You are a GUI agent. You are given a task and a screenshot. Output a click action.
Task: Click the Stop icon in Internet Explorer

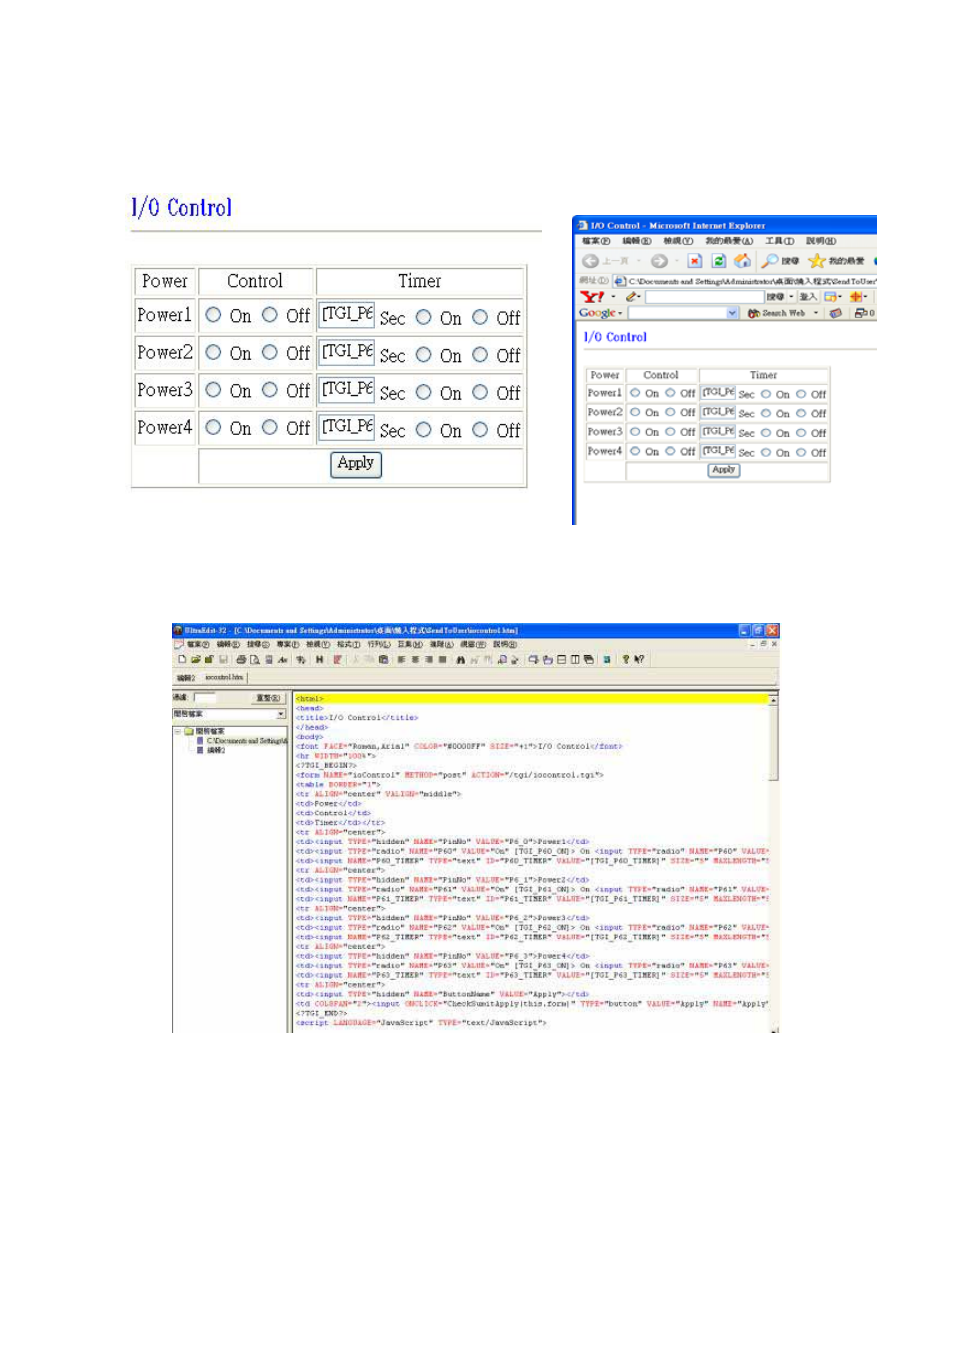pyautogui.click(x=694, y=259)
